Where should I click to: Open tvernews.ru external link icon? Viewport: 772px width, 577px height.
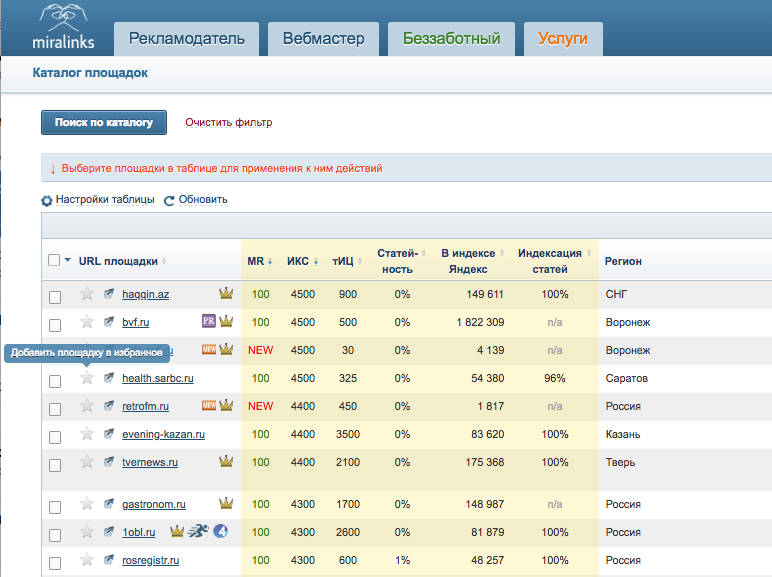[109, 462]
